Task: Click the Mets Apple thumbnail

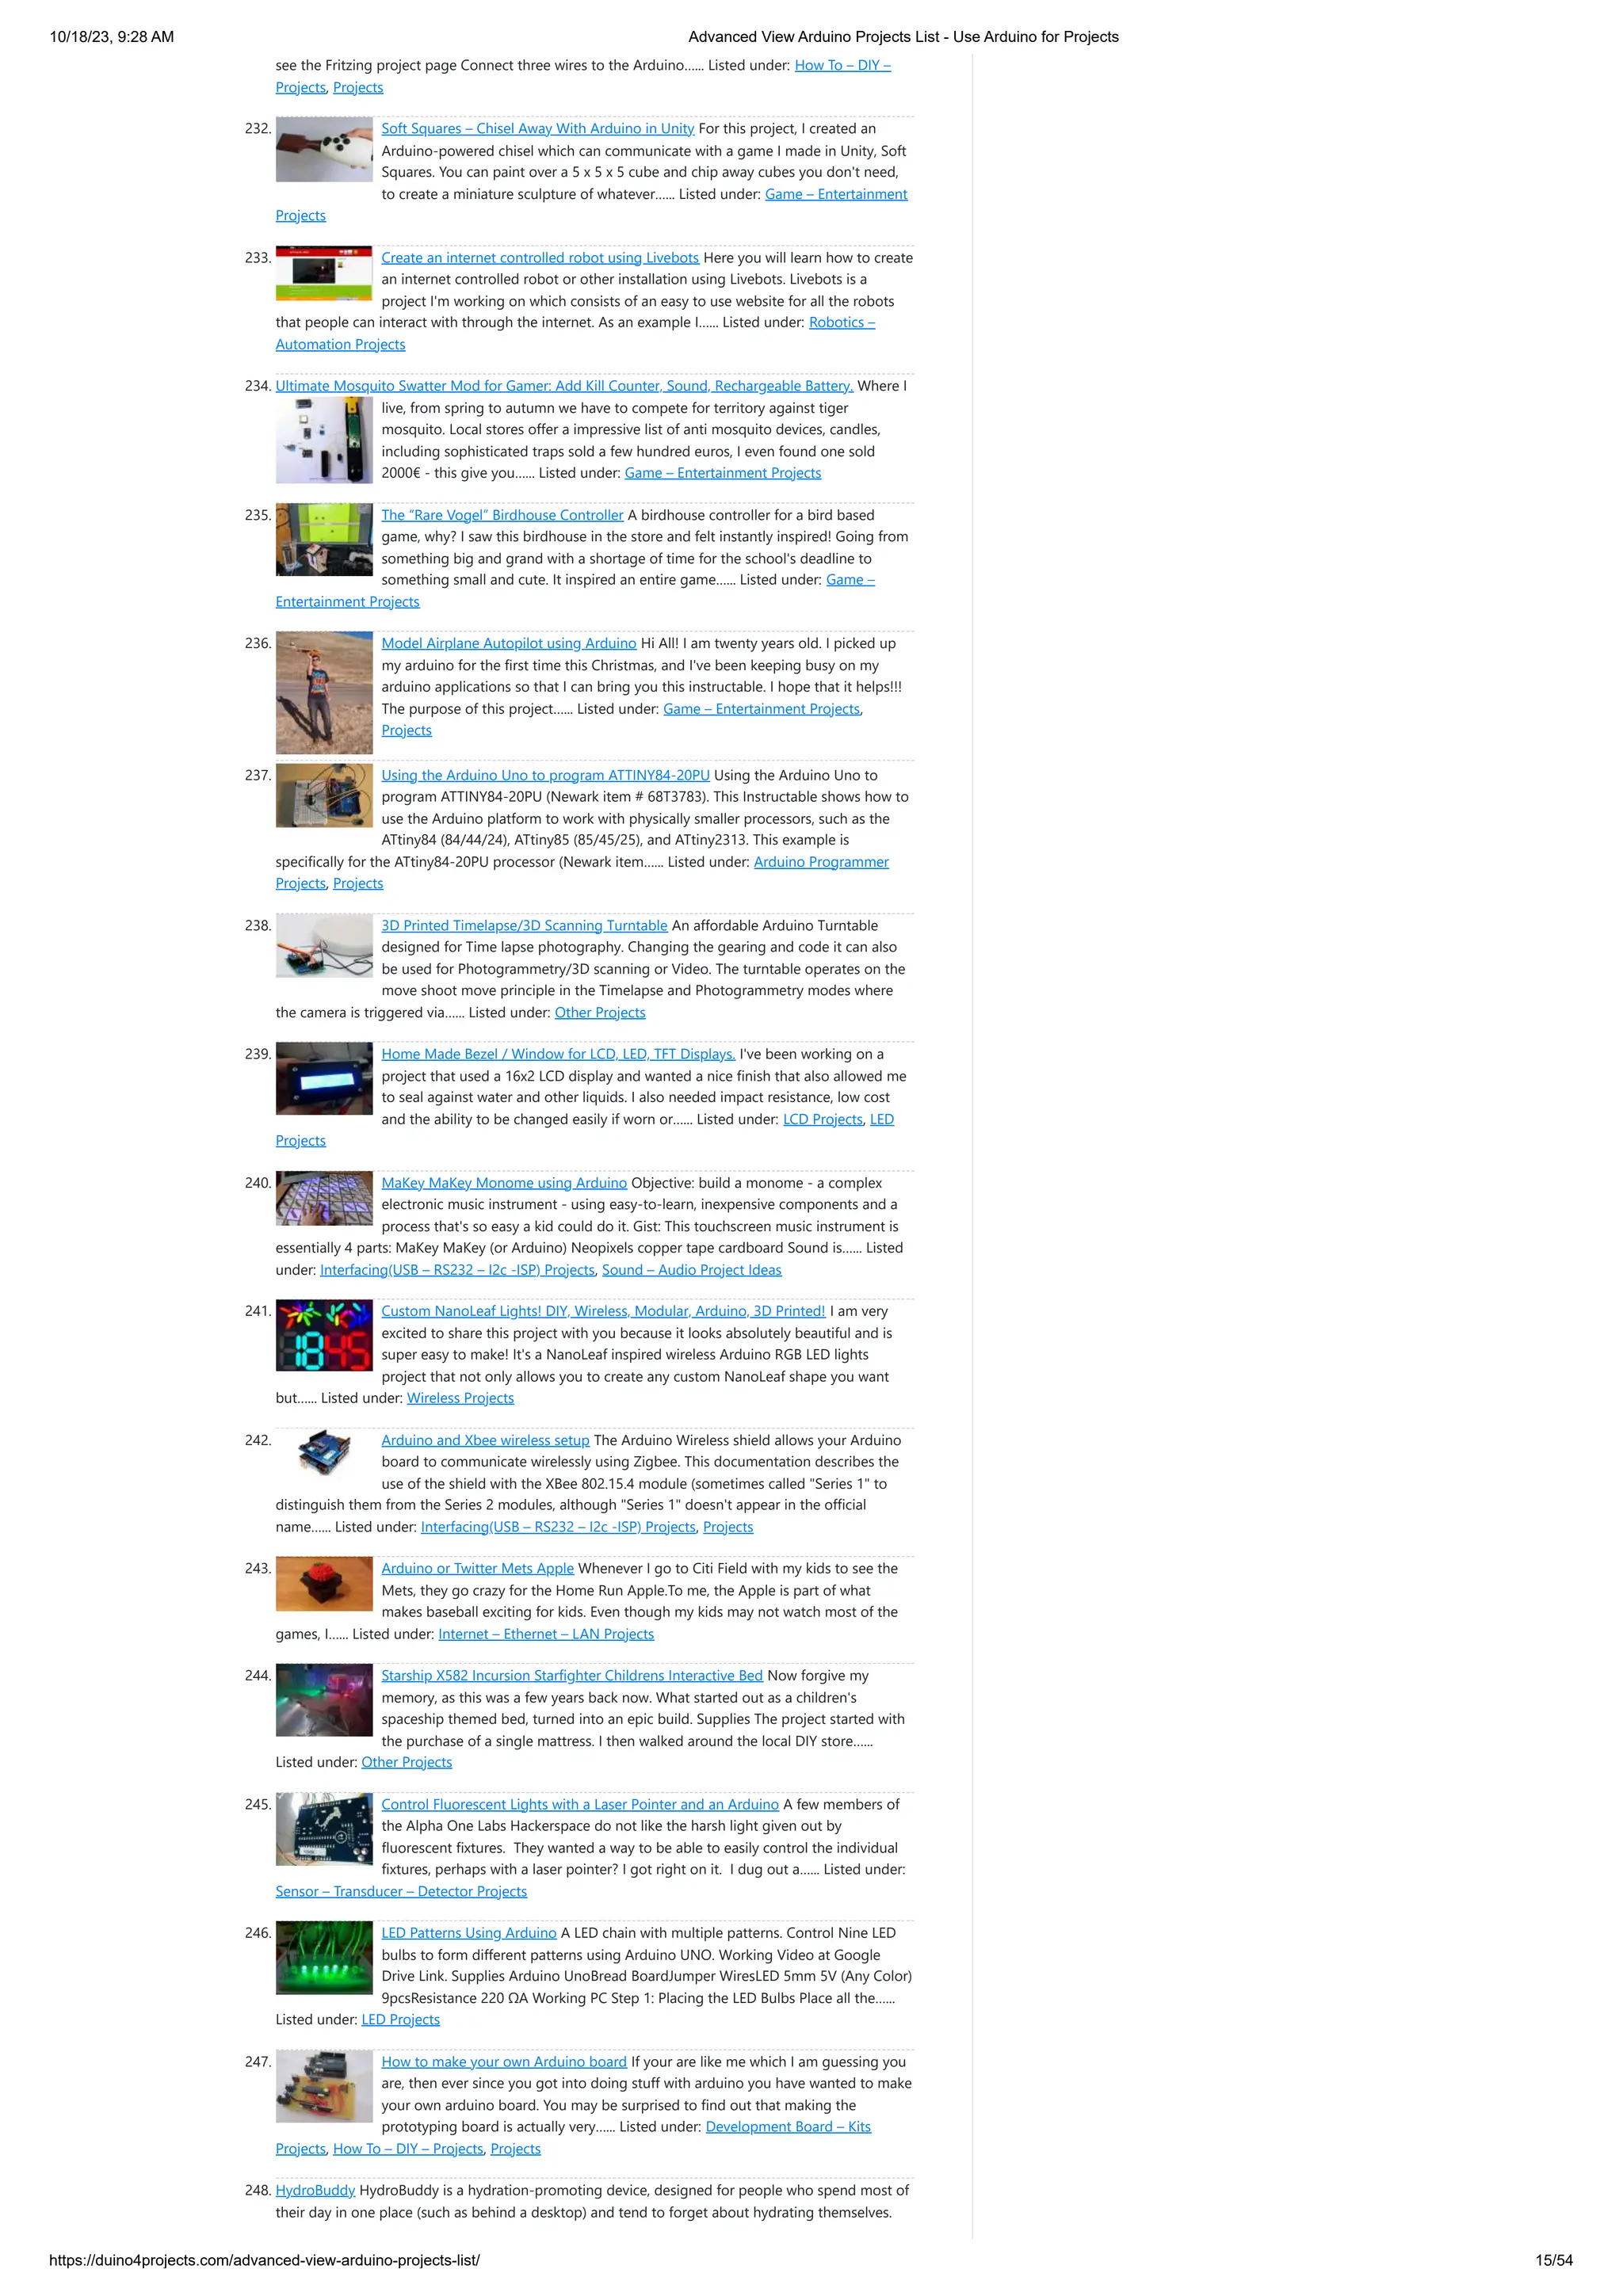Action: [324, 1584]
